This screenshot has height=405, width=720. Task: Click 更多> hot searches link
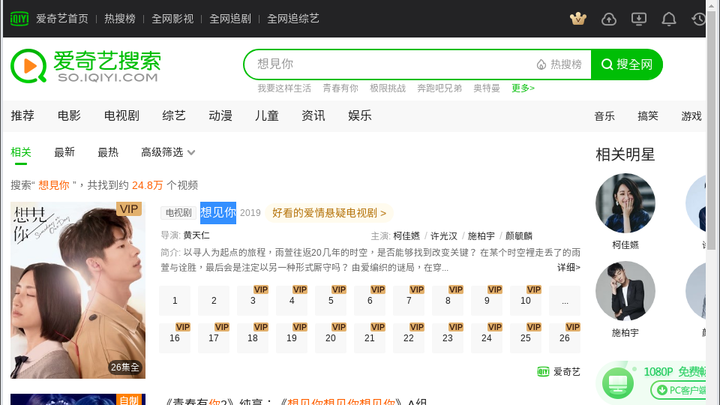point(523,88)
